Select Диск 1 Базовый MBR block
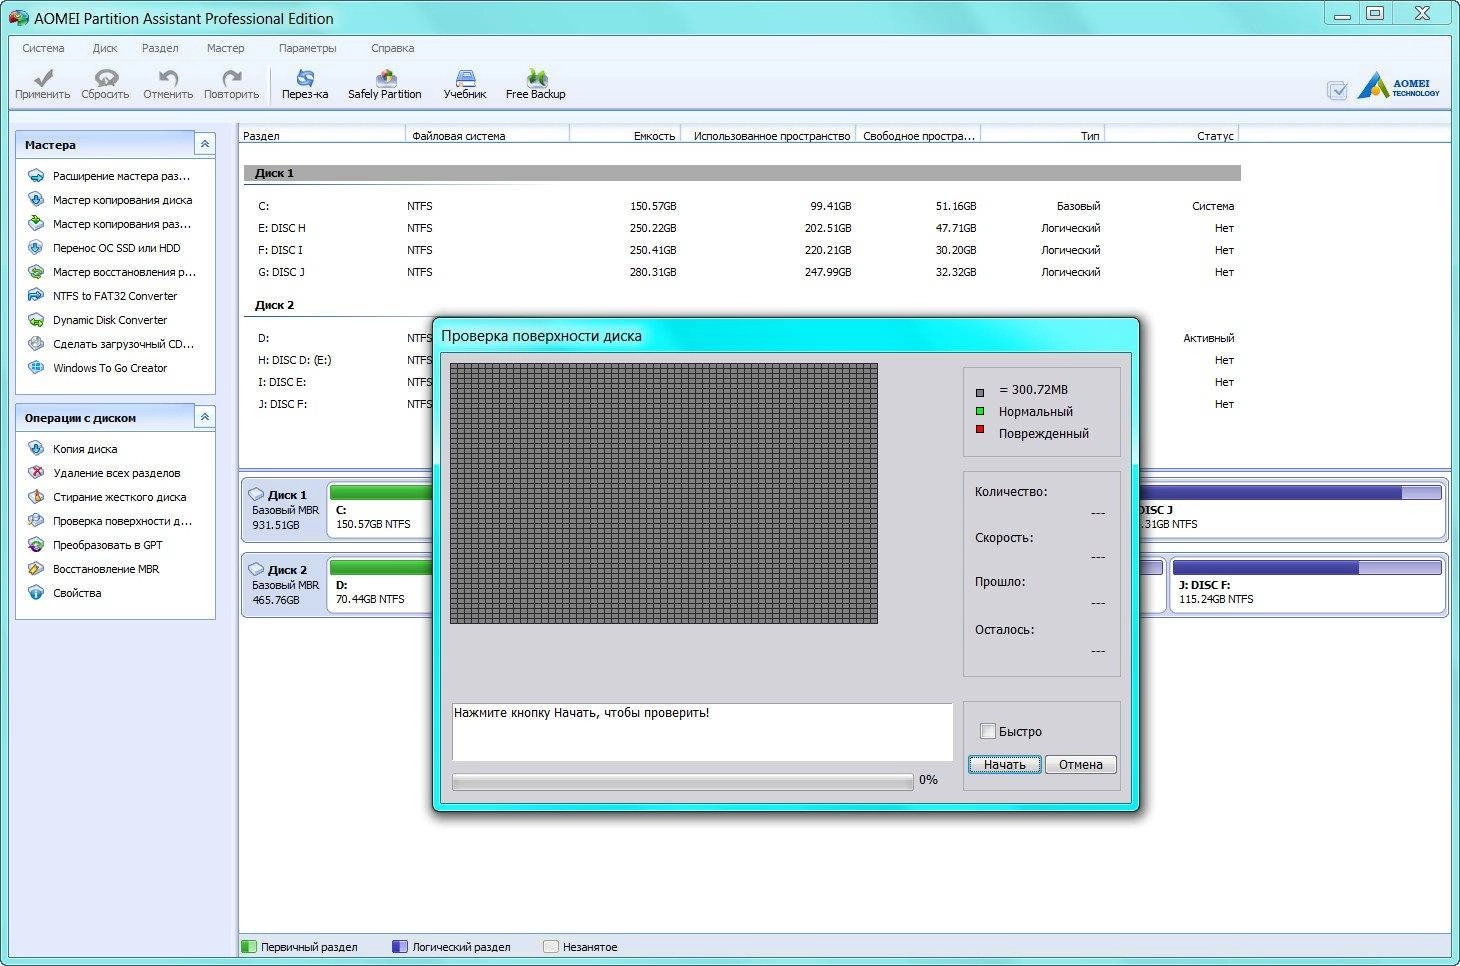Viewport: 1460px width, 966px height. pyautogui.click(x=285, y=510)
